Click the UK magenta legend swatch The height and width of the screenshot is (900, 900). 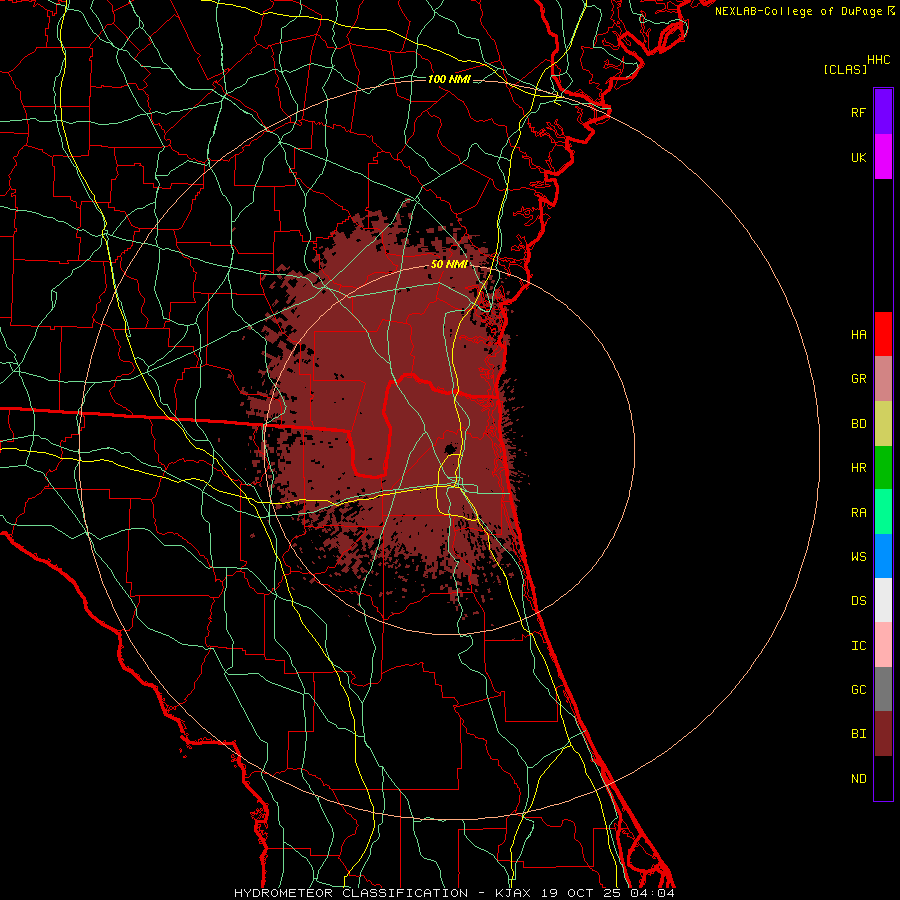click(x=883, y=157)
